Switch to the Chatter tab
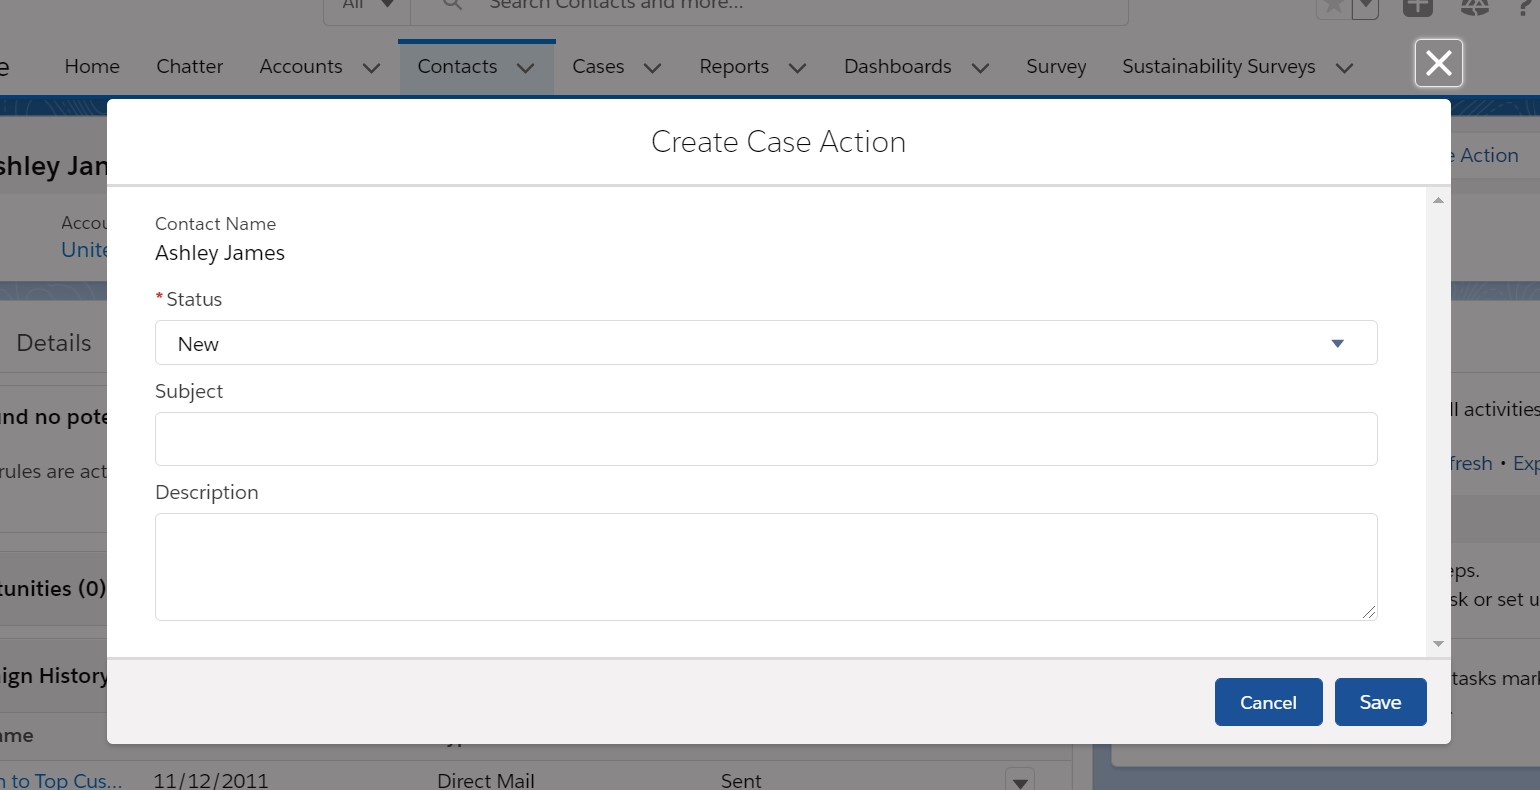 click(x=190, y=67)
